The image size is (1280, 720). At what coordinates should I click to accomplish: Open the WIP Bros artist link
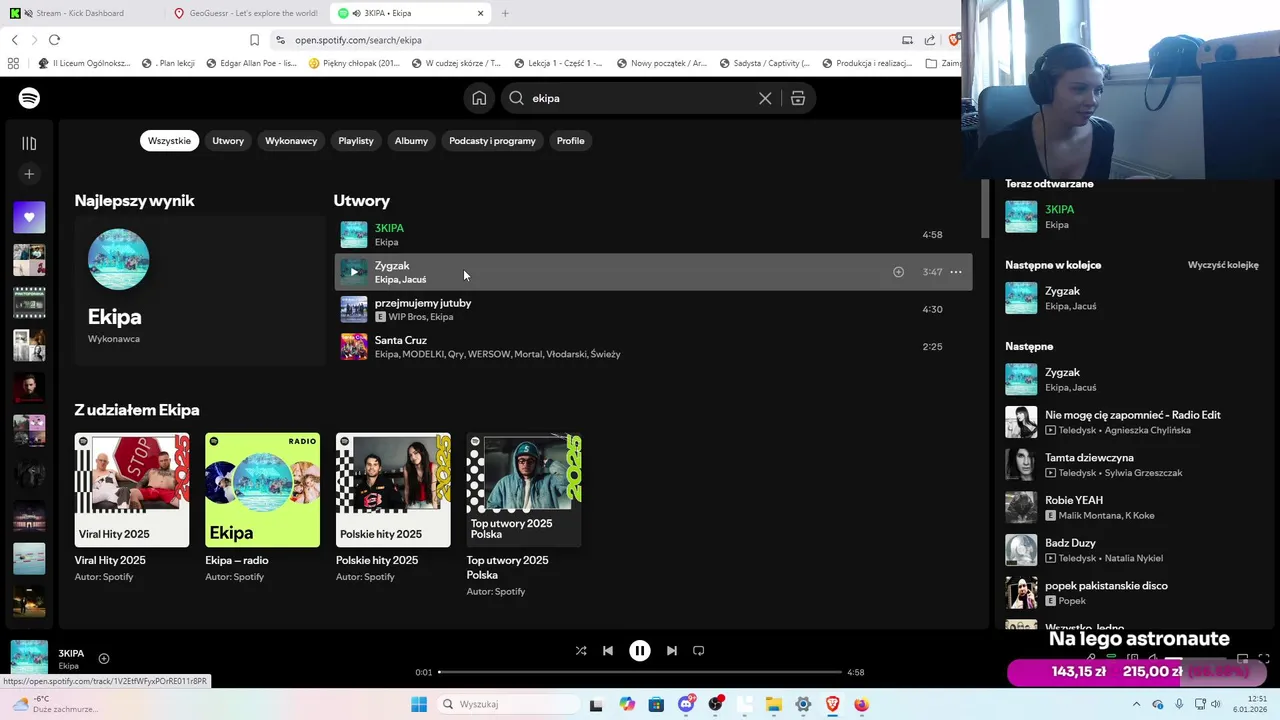point(407,317)
